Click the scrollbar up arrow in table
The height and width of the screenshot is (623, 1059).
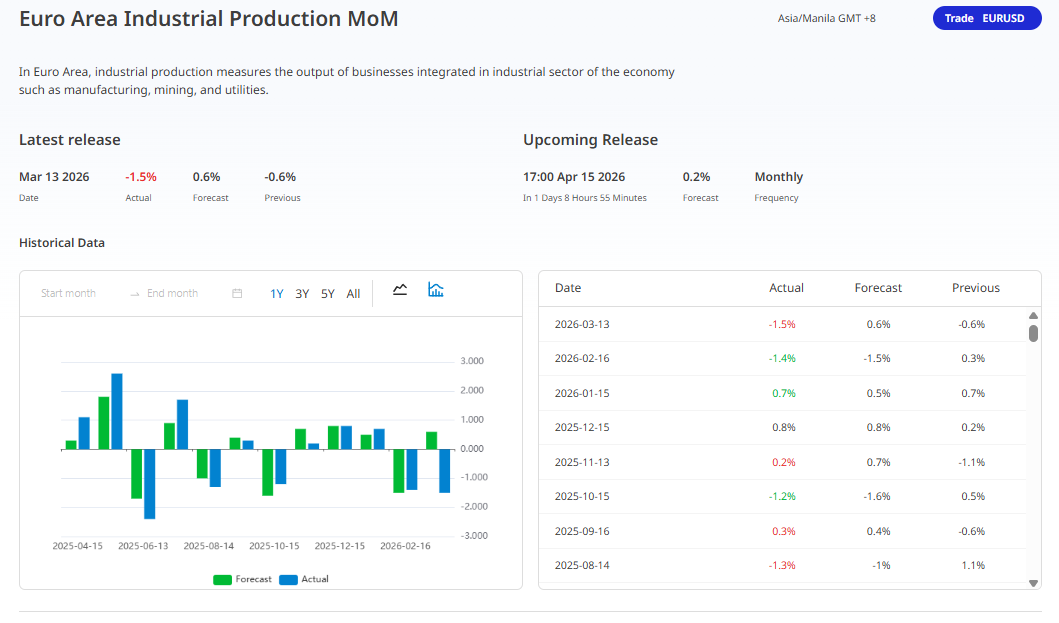[1033, 316]
